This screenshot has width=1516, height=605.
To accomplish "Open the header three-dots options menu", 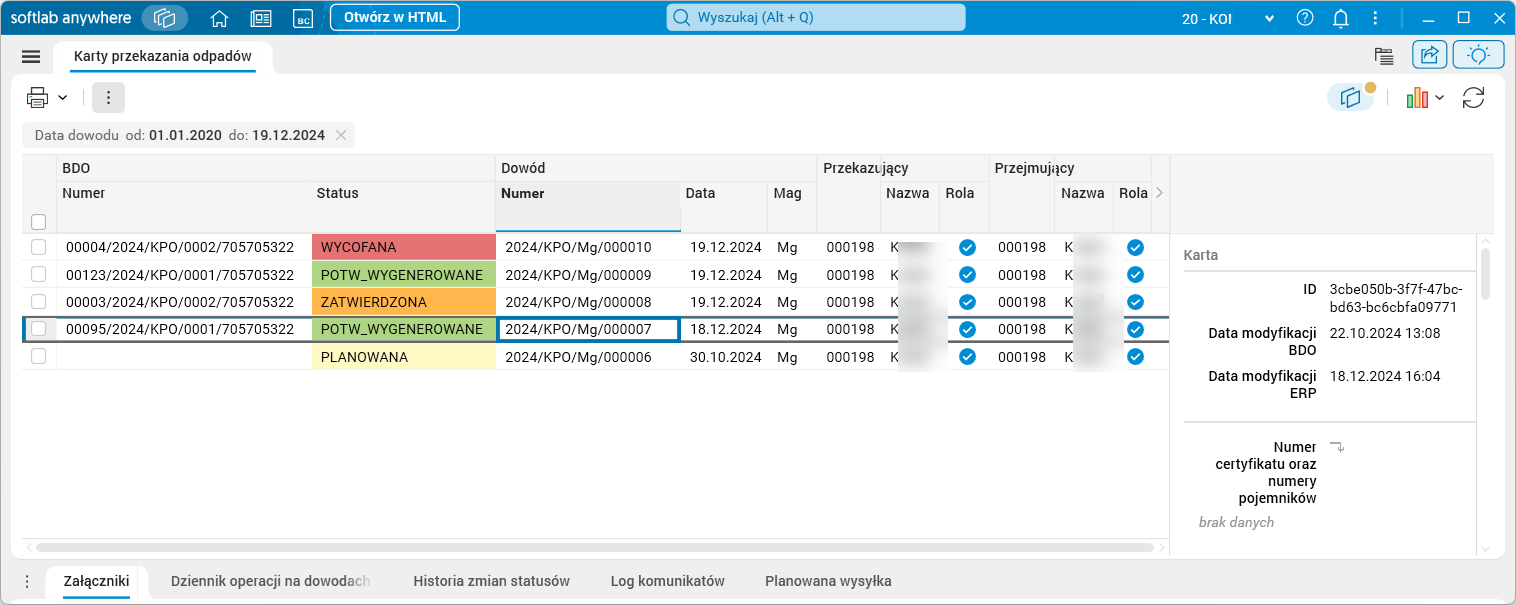I will pos(1375,17).
